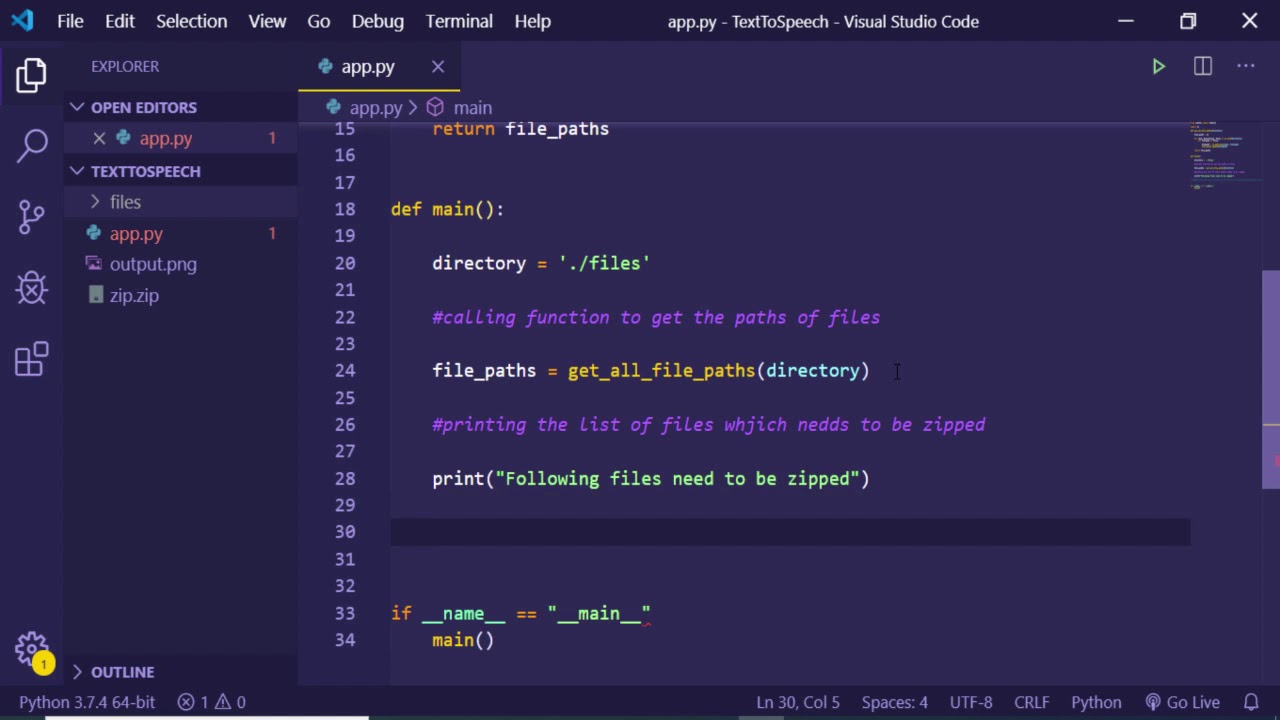Click the Manage gear icon
Viewport: 1280px width, 720px height.
coord(32,648)
